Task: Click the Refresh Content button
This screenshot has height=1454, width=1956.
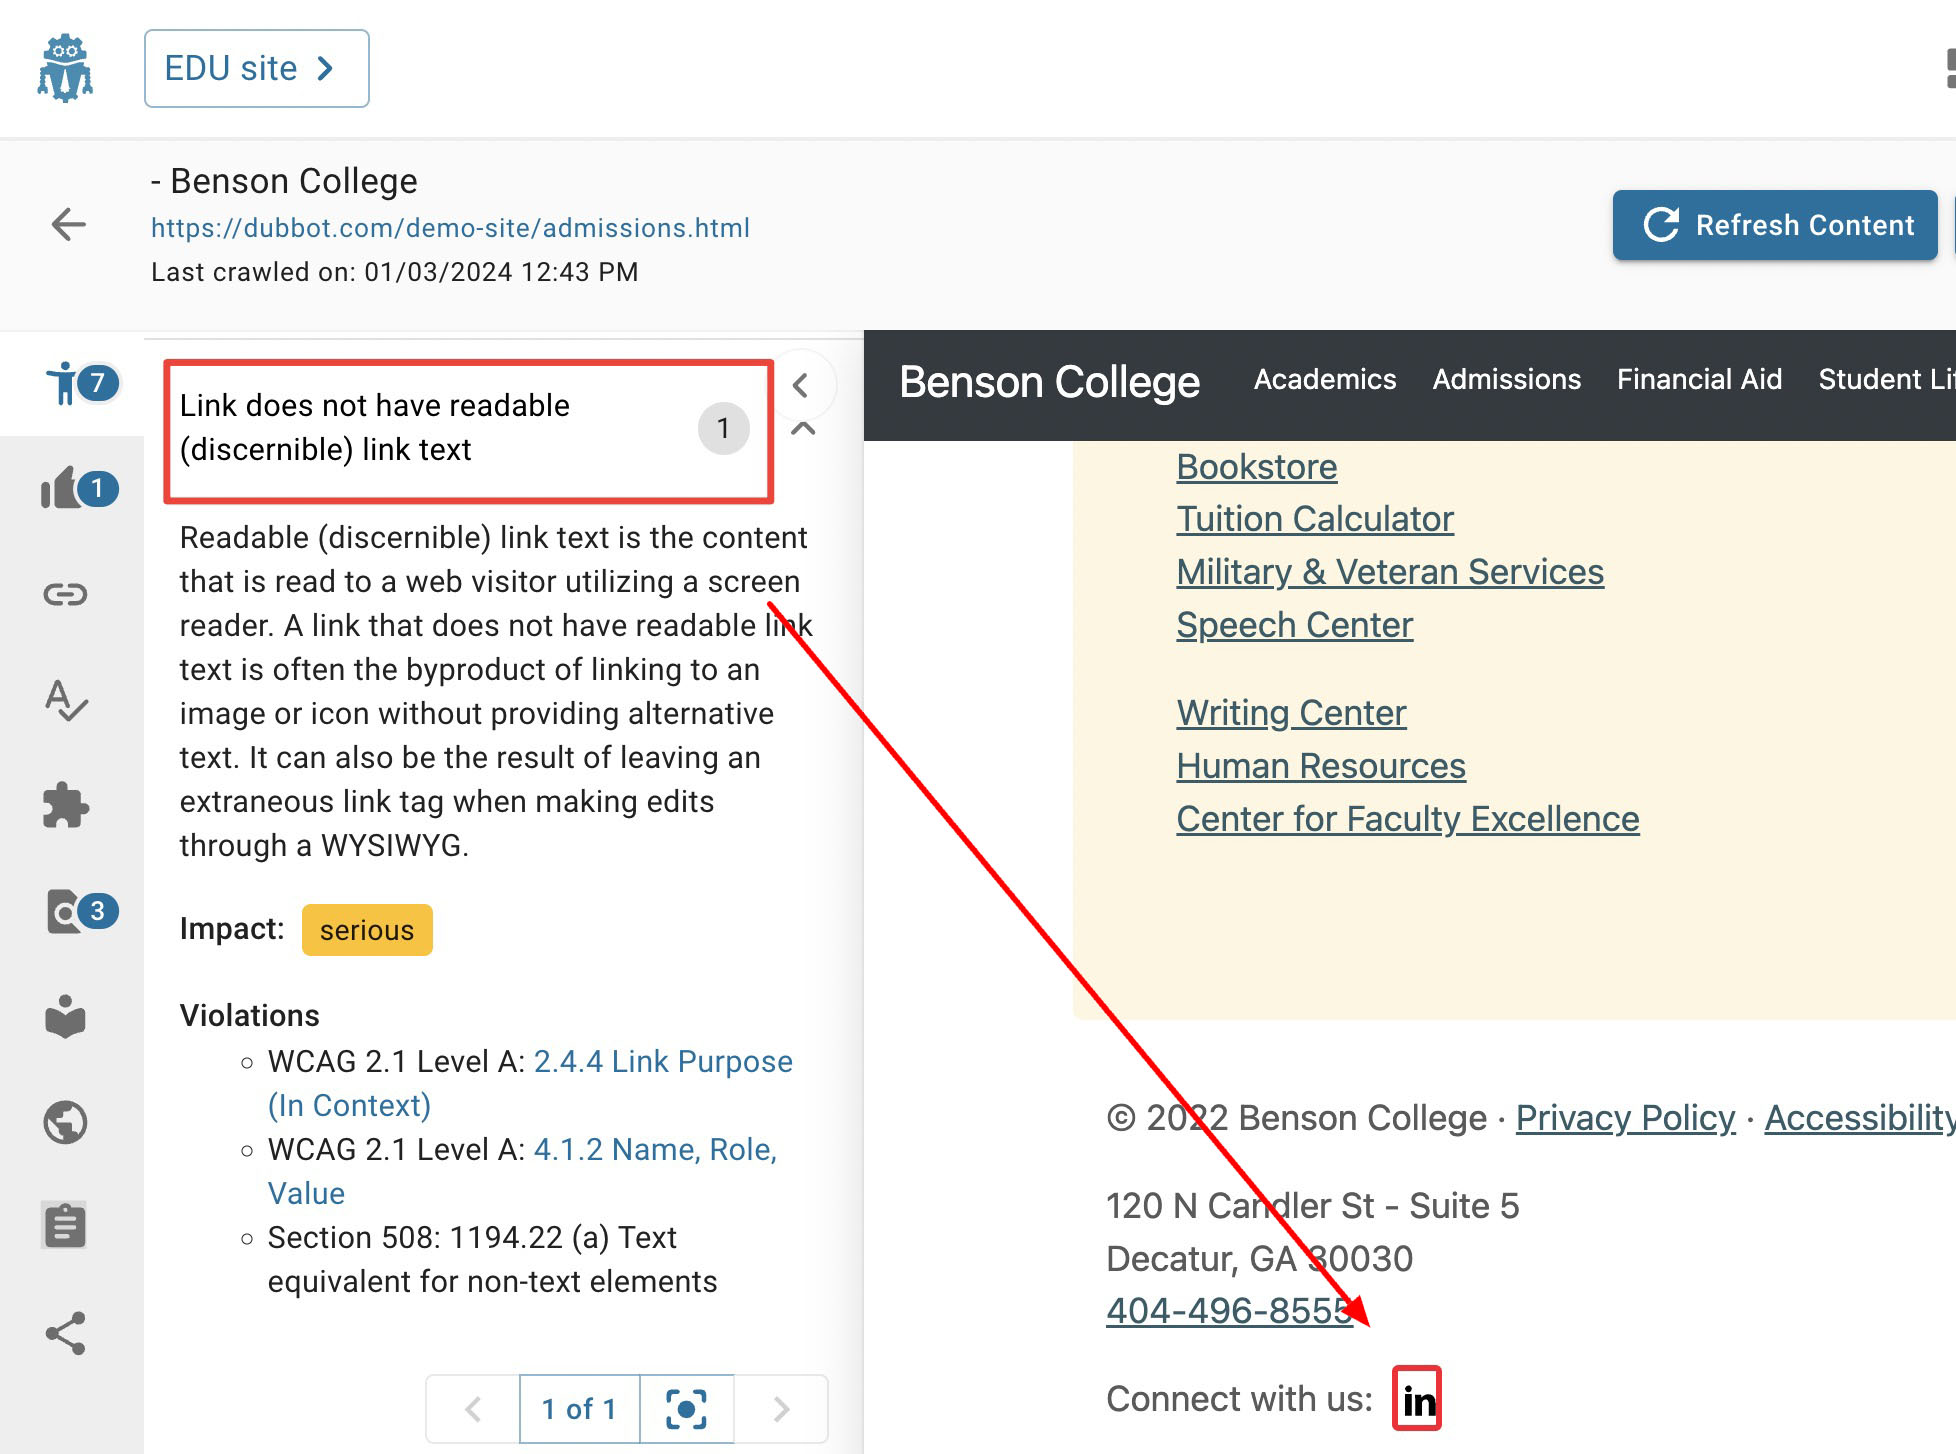Action: pyautogui.click(x=1774, y=225)
